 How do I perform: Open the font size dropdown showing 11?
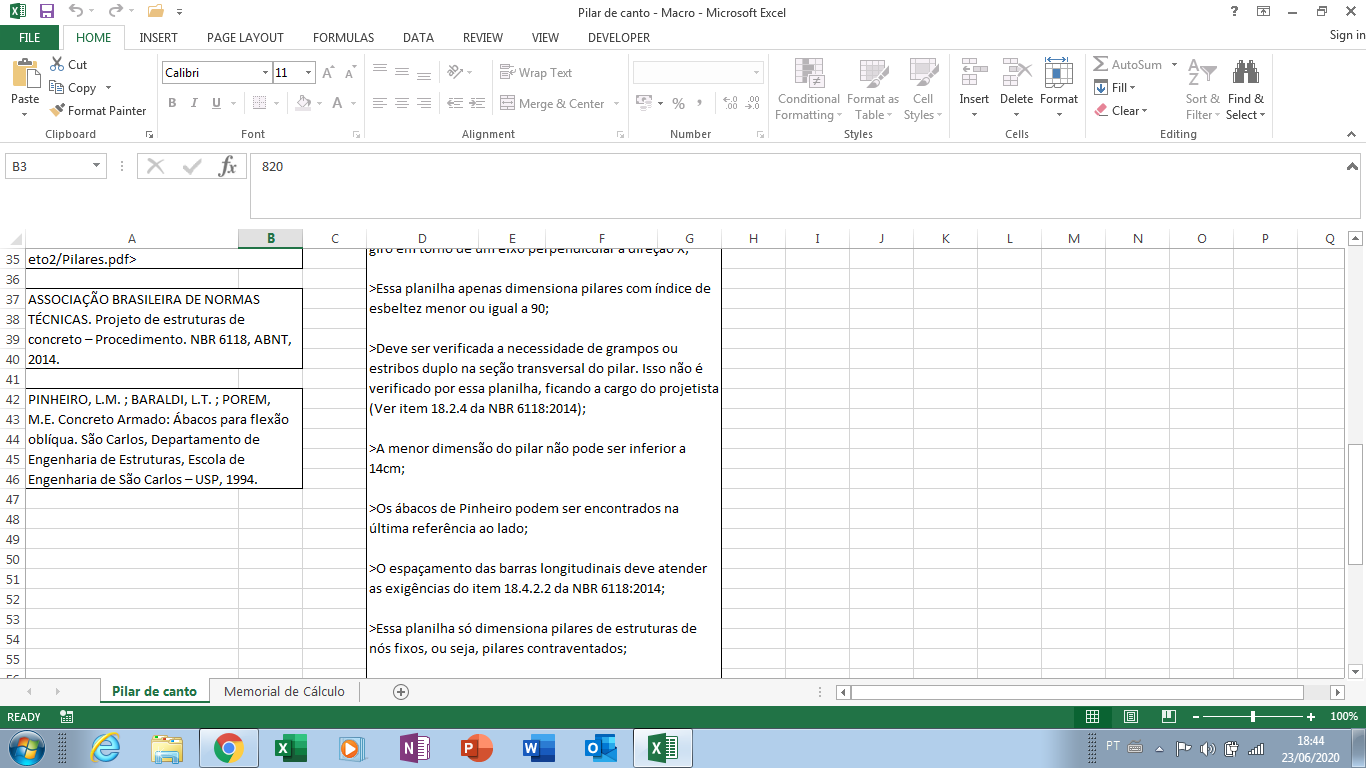click(x=309, y=73)
